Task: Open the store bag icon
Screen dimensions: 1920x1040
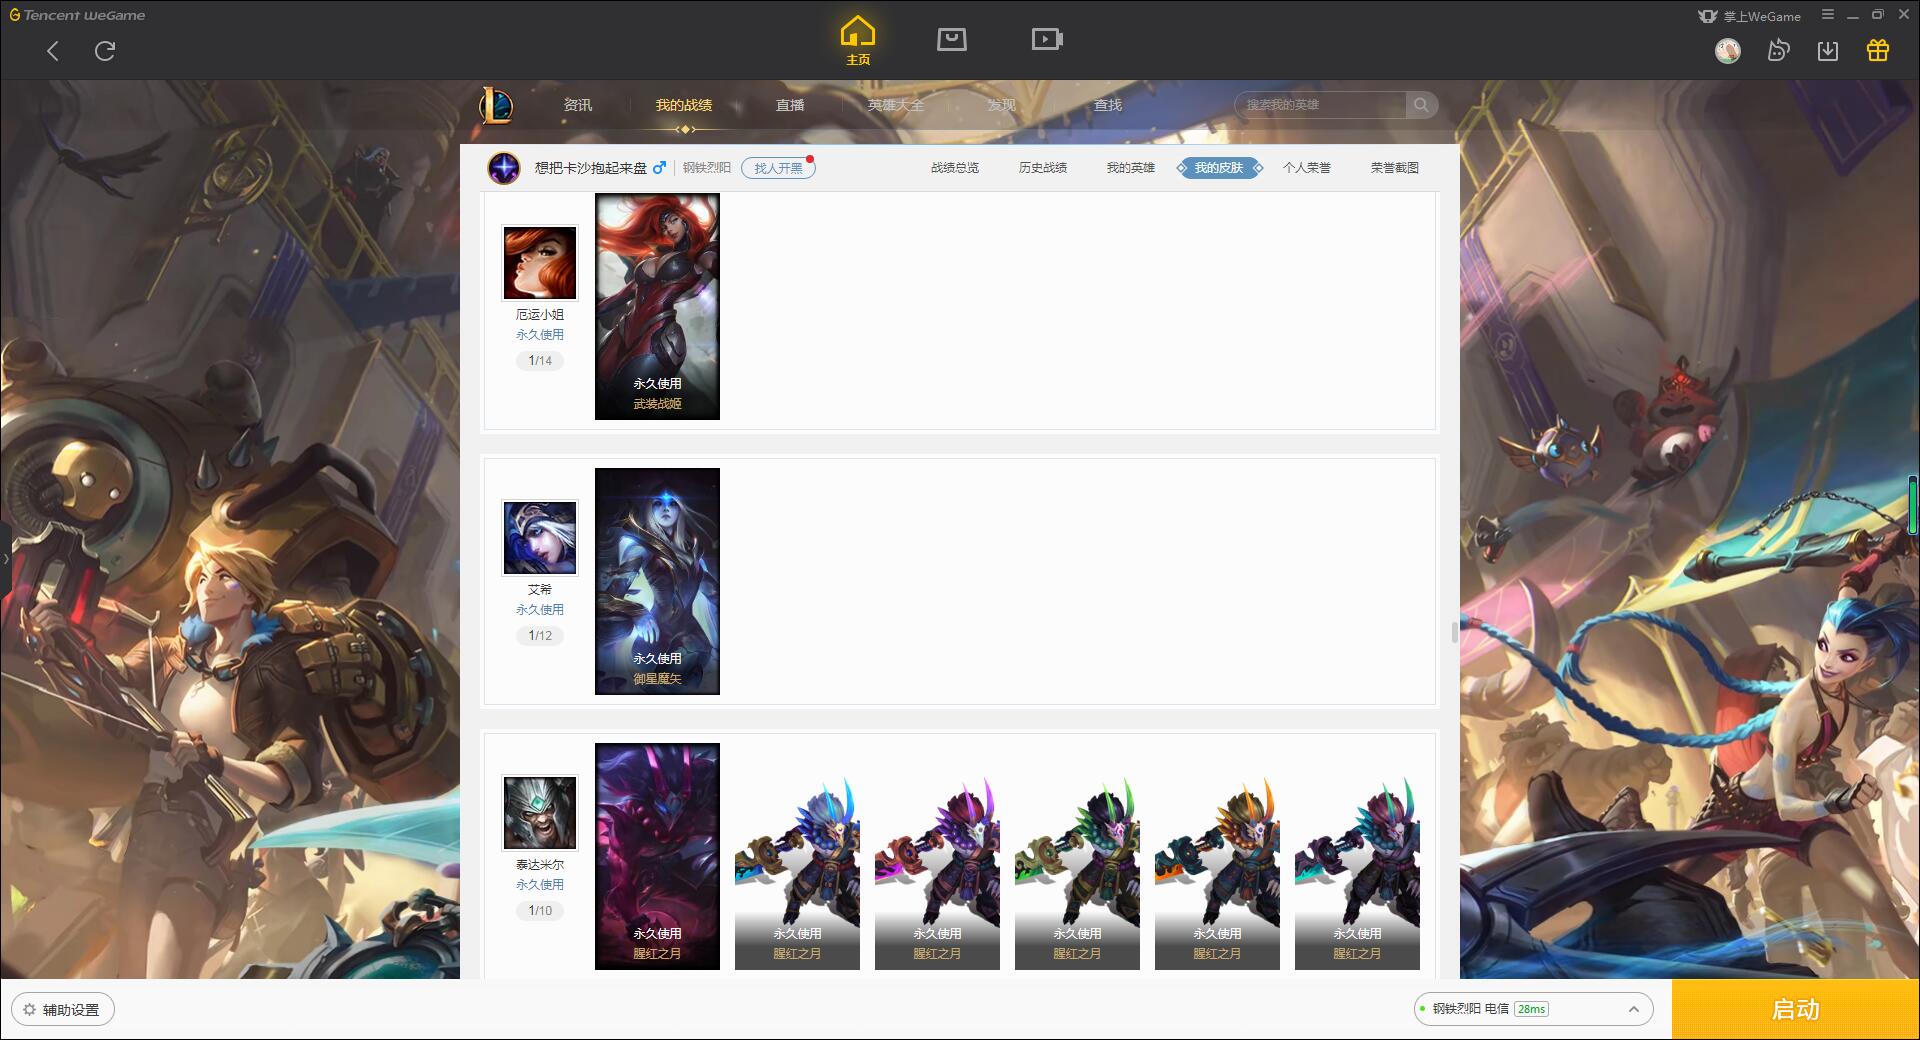Action: [951, 40]
